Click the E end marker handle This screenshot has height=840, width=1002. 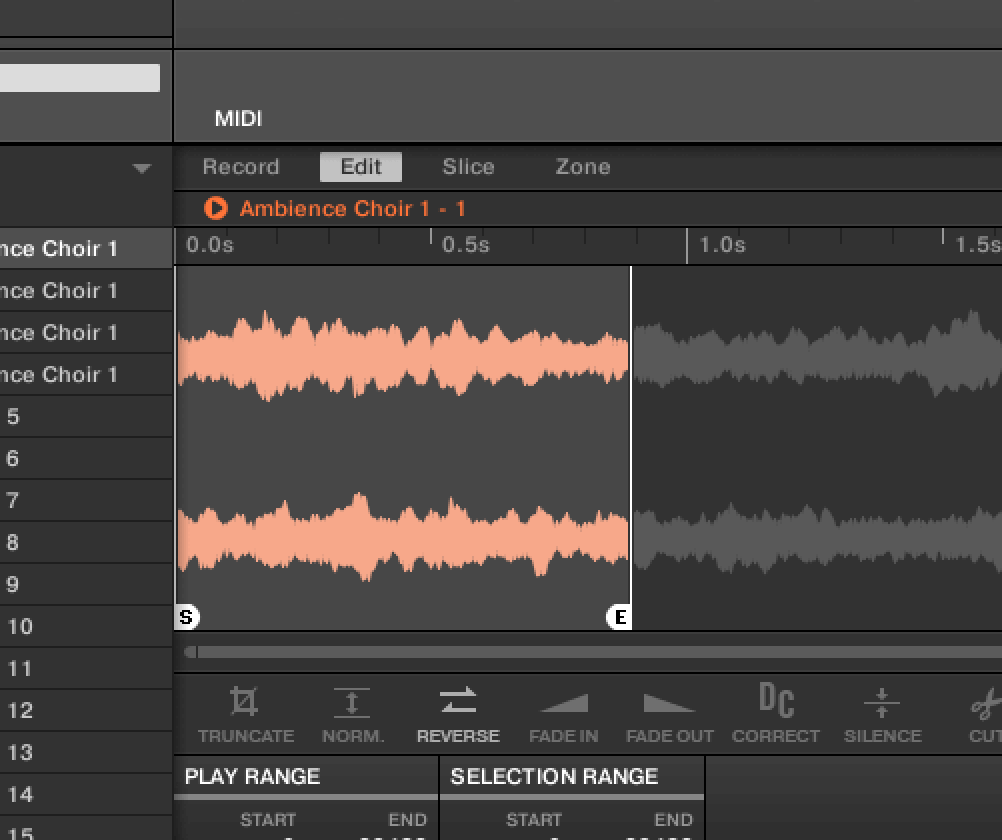pyautogui.click(x=619, y=617)
